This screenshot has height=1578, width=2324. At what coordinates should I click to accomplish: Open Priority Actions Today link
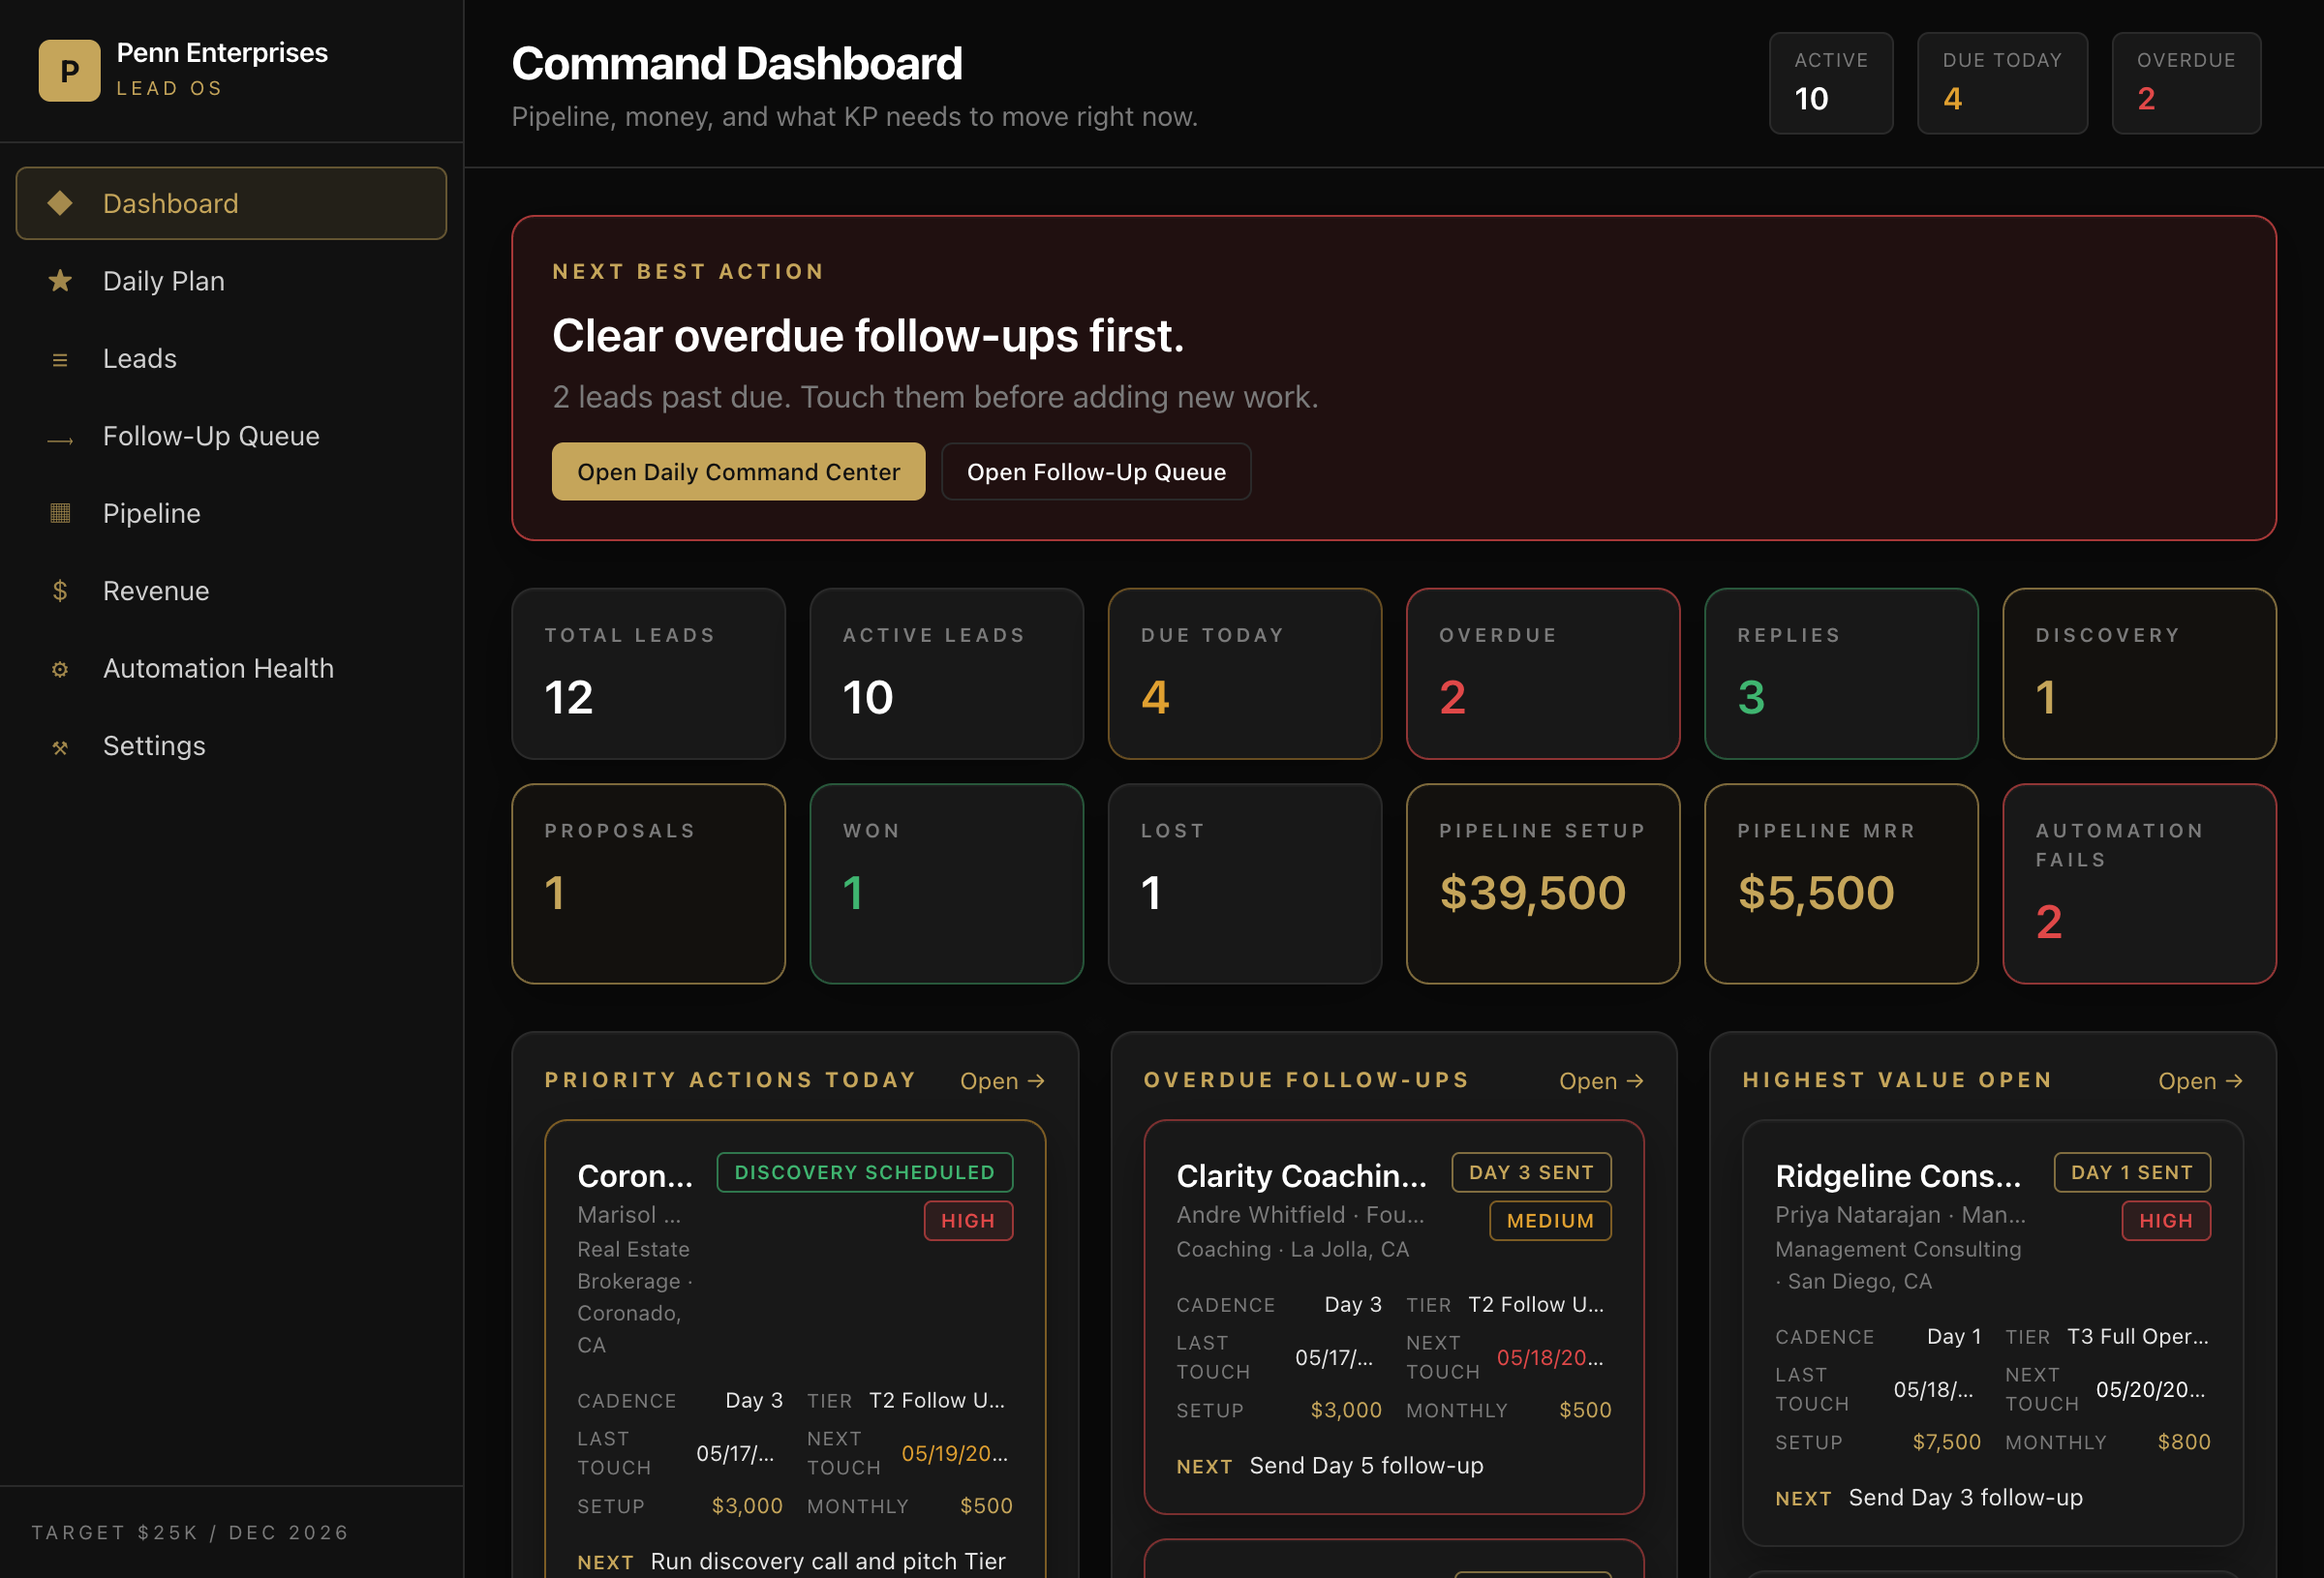pos(1002,1081)
